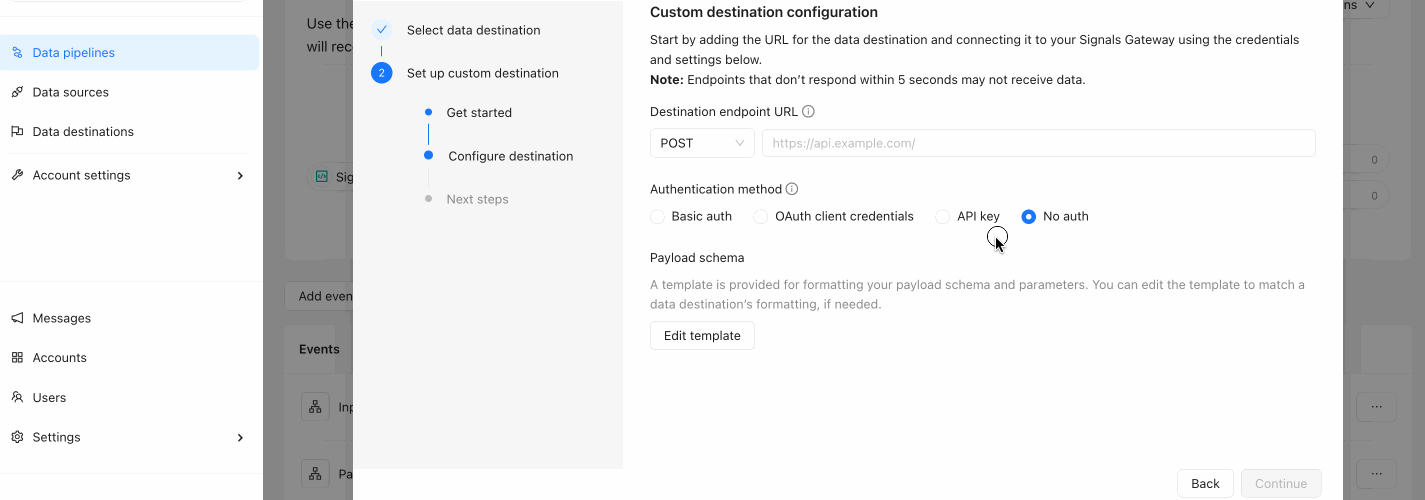Expand the Settings submenu chevron
This screenshot has height=500, width=1425.
[240, 437]
